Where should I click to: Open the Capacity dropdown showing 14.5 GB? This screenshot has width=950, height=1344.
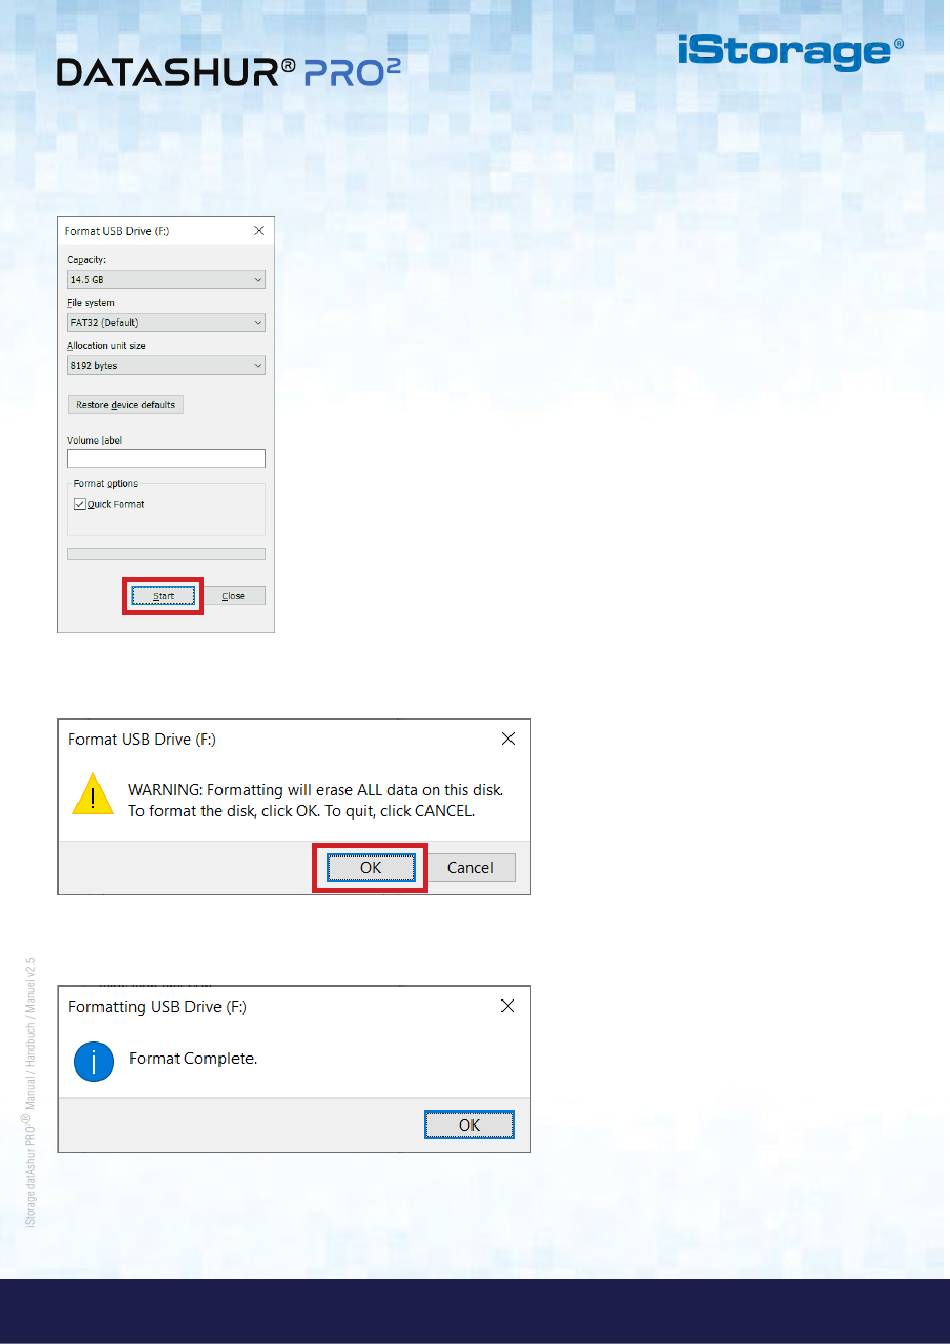pos(166,280)
